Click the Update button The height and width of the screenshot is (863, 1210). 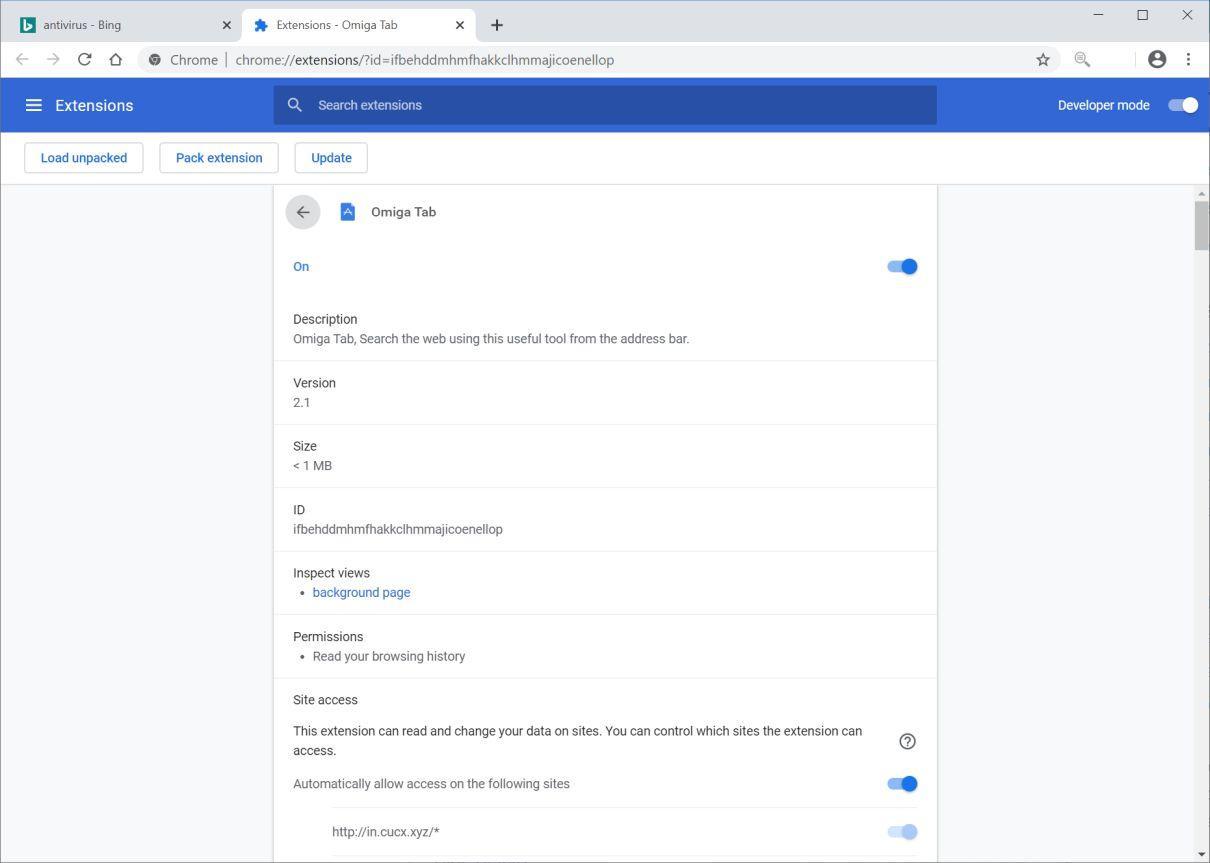(331, 158)
